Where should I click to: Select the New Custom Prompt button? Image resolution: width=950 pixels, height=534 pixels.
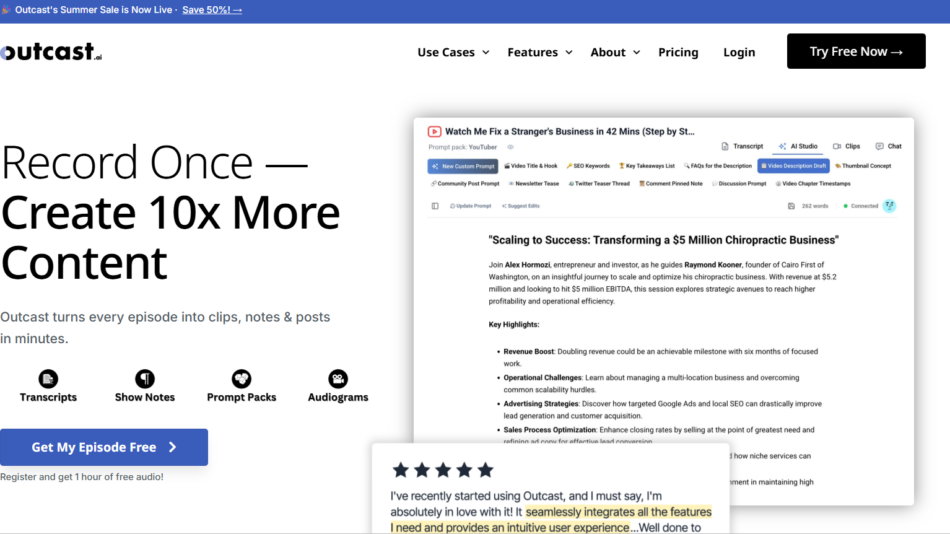tap(463, 166)
